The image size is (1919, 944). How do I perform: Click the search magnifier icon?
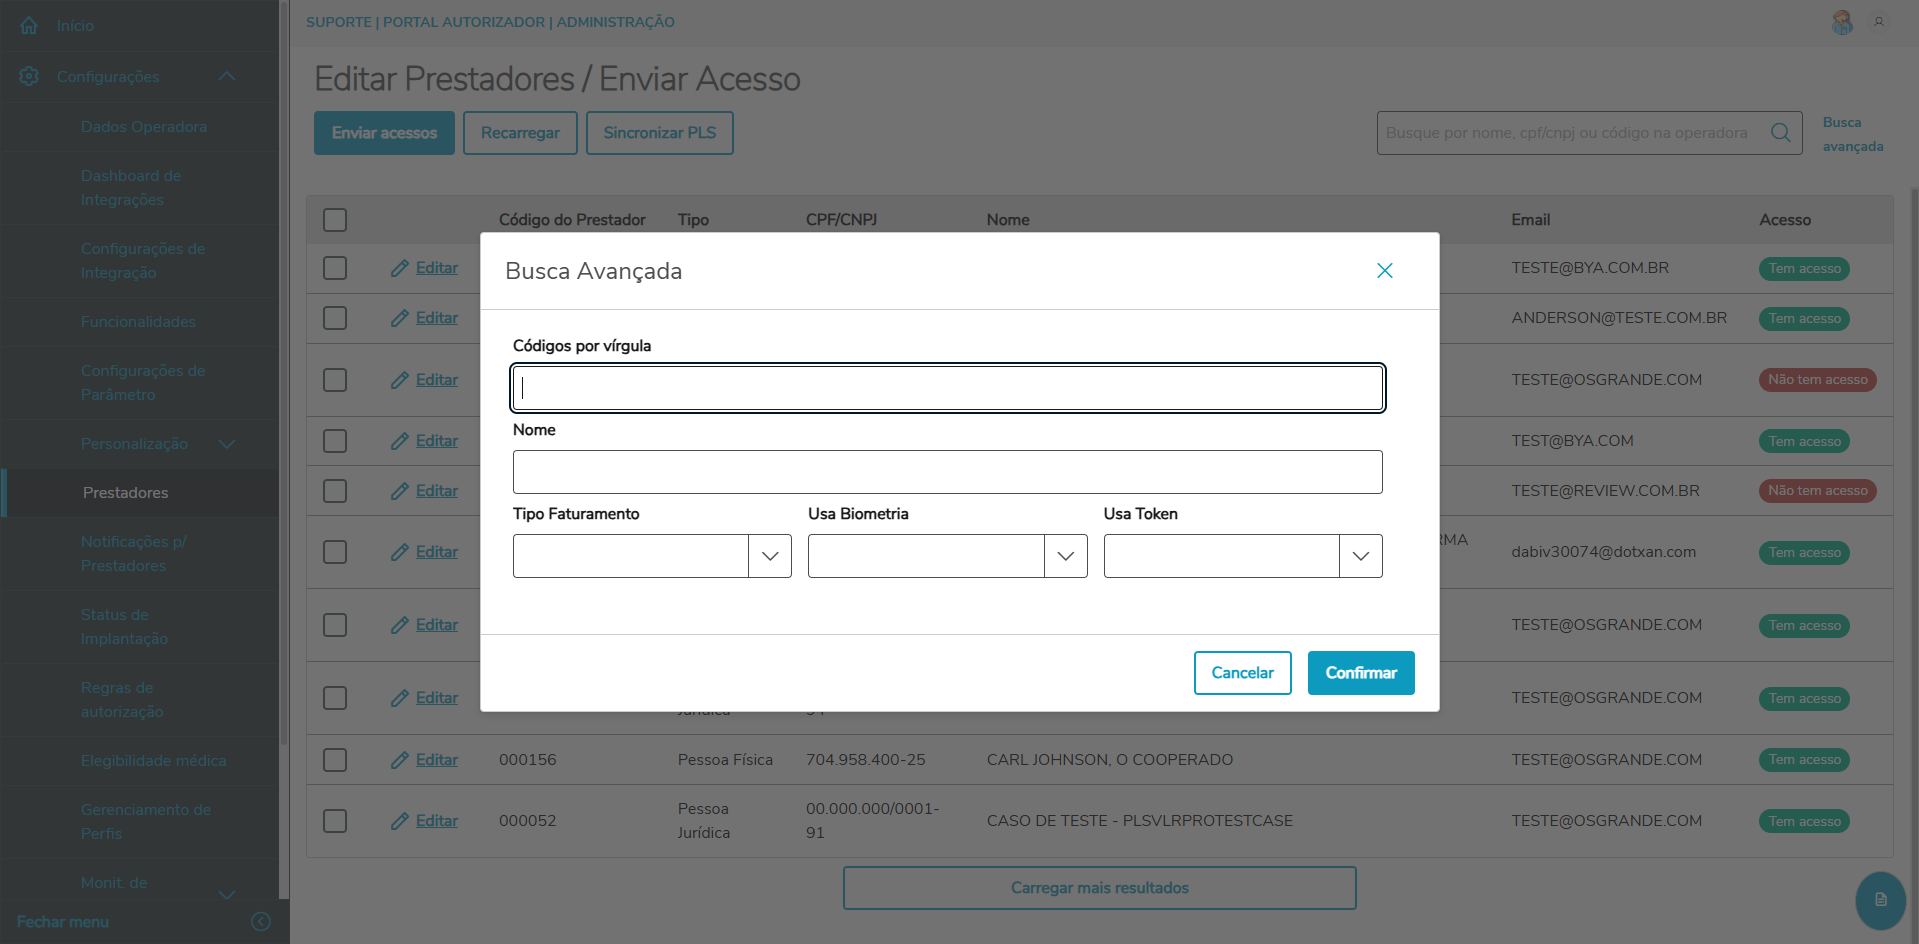click(1780, 133)
